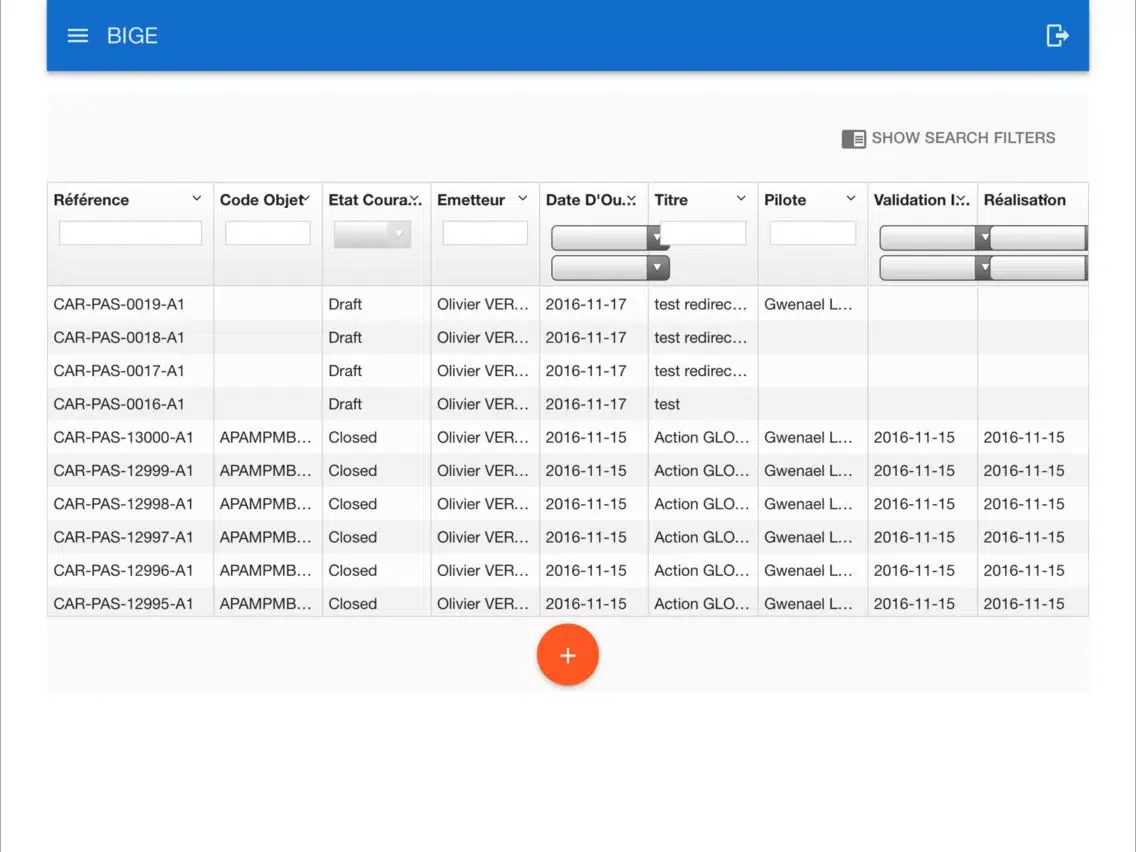Click the Emetteur filter text box
Viewport: 1136px width, 852px height.
[485, 233]
